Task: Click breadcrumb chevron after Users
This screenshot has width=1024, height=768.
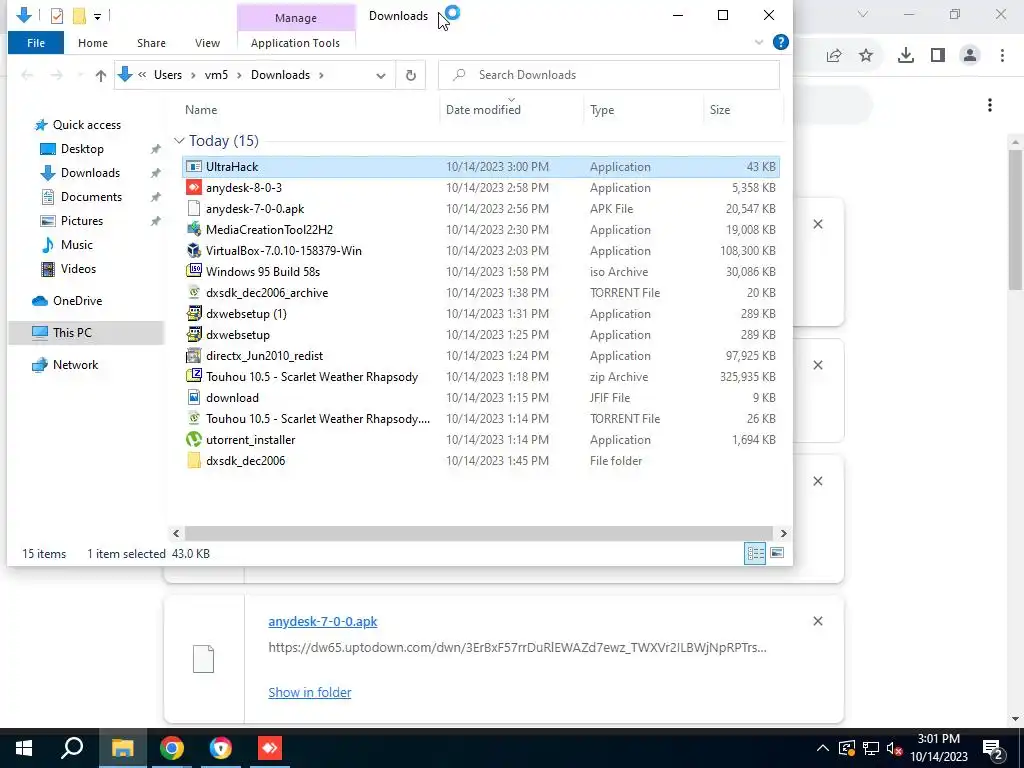Action: [193, 75]
